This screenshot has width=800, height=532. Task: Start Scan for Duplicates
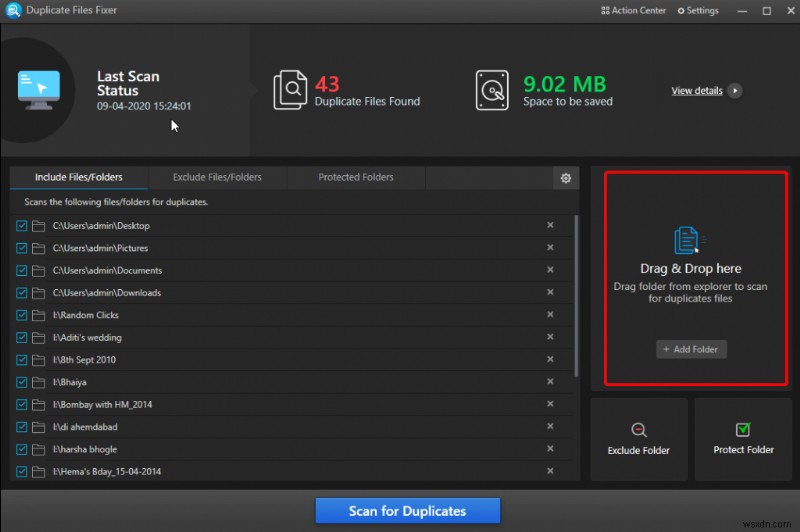(x=408, y=511)
